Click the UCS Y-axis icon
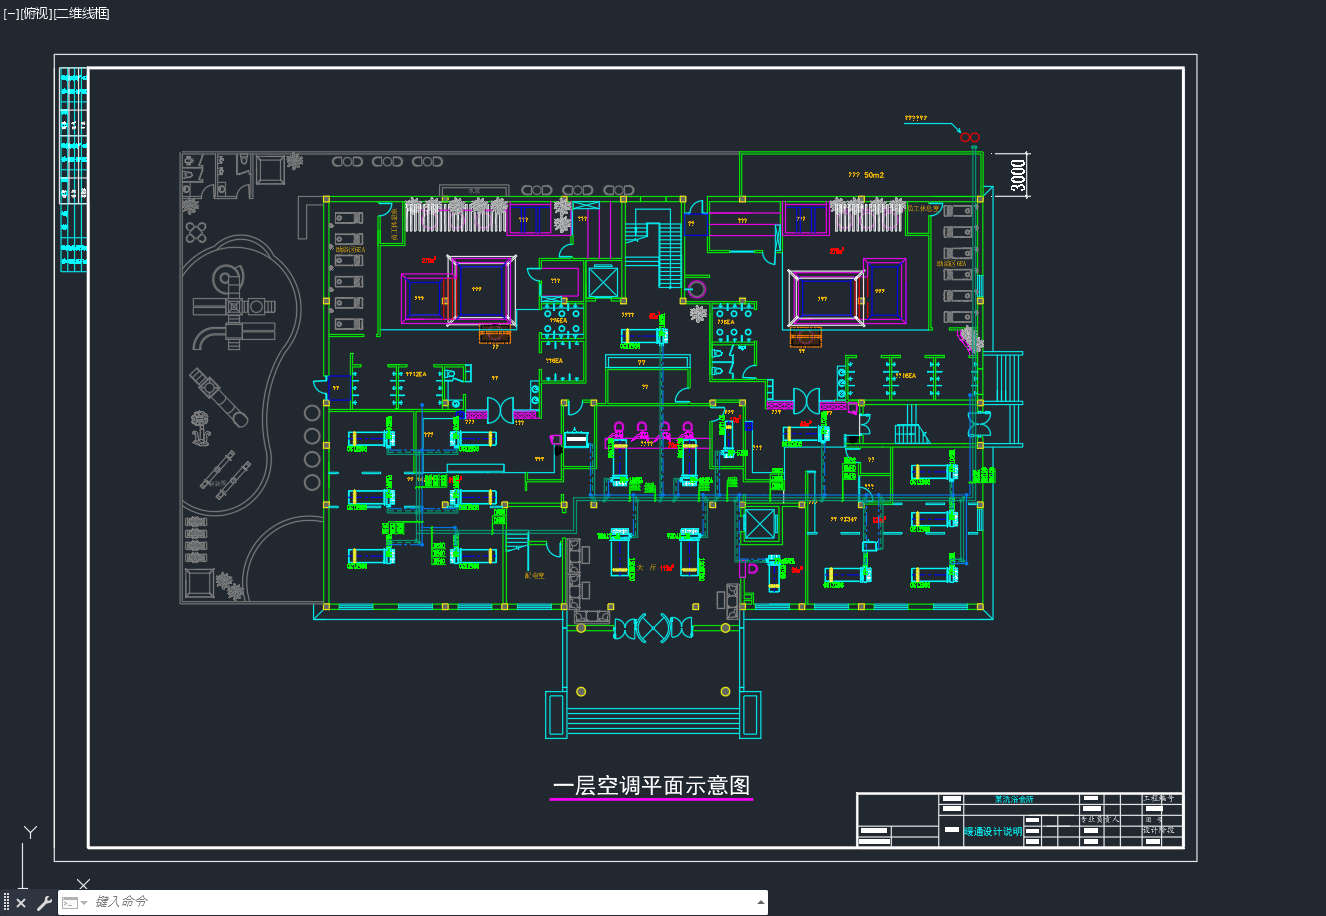 click(31, 832)
